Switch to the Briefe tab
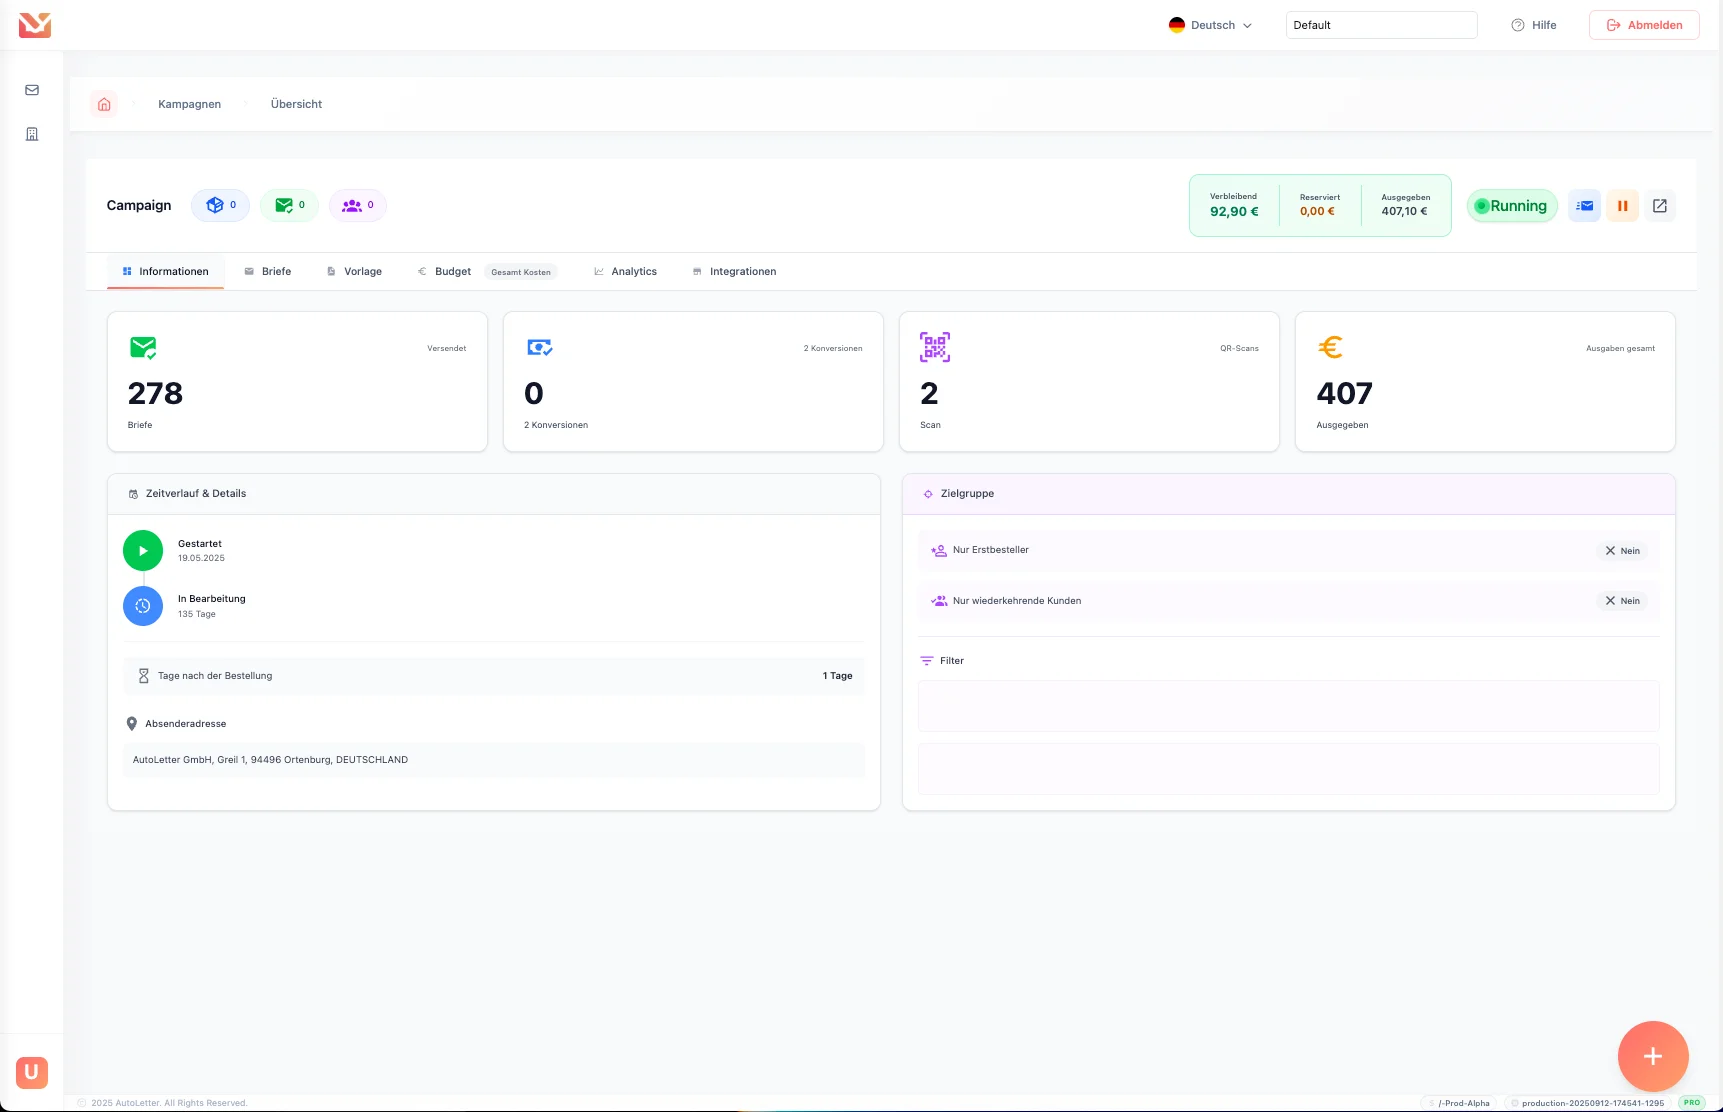Viewport: 1723px width, 1112px height. (x=267, y=272)
